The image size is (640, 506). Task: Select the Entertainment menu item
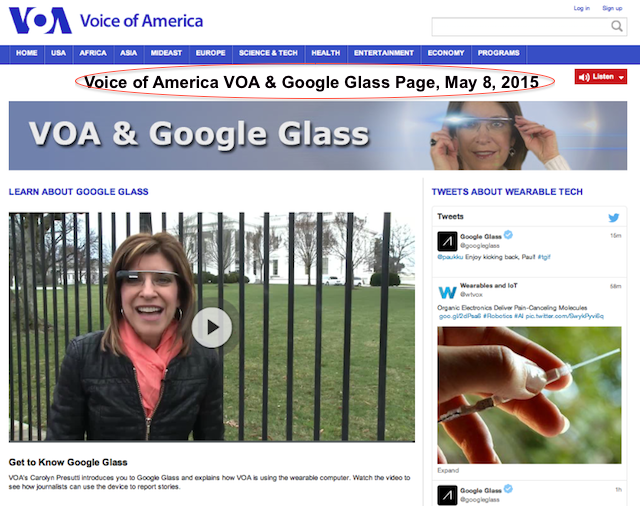point(384,53)
